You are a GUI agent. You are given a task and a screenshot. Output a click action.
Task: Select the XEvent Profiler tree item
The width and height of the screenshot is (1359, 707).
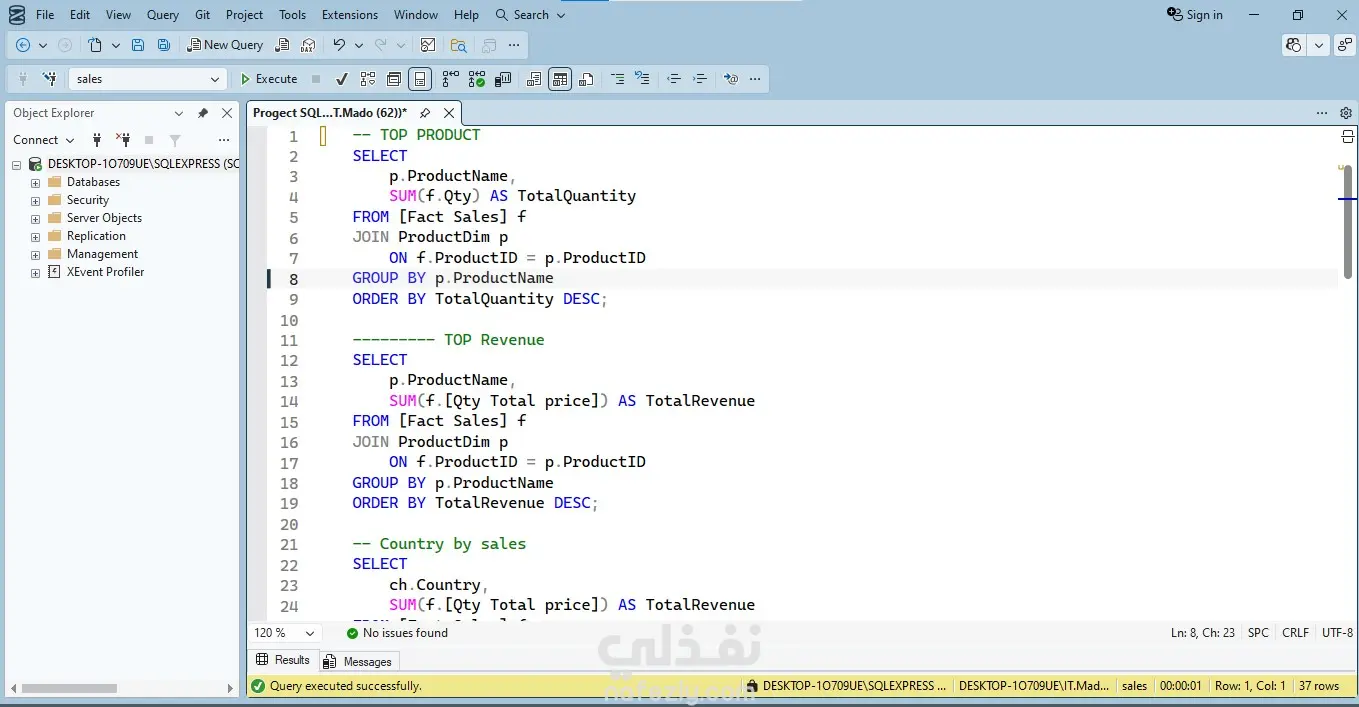[105, 272]
